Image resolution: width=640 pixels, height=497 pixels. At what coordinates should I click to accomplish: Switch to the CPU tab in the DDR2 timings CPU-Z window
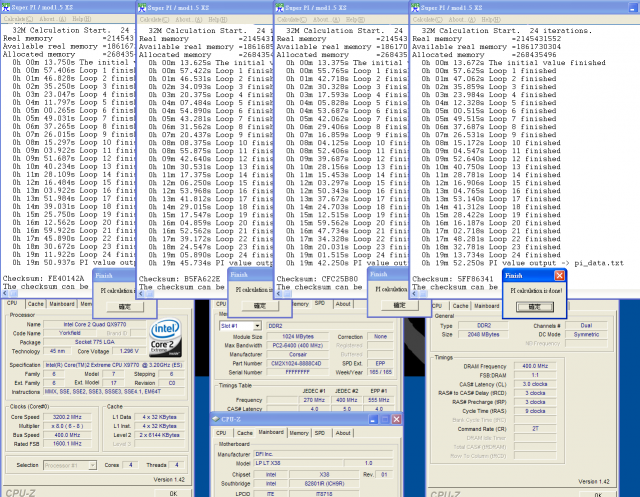pos(437,306)
